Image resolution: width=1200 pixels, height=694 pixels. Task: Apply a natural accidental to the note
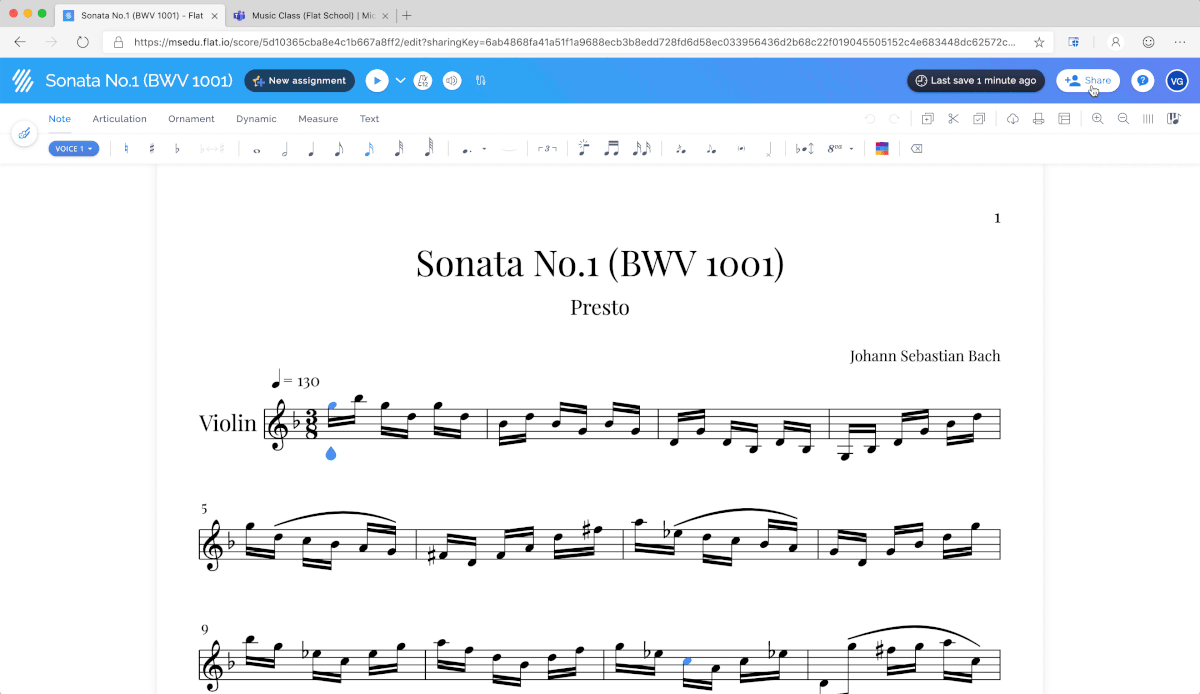coord(126,149)
